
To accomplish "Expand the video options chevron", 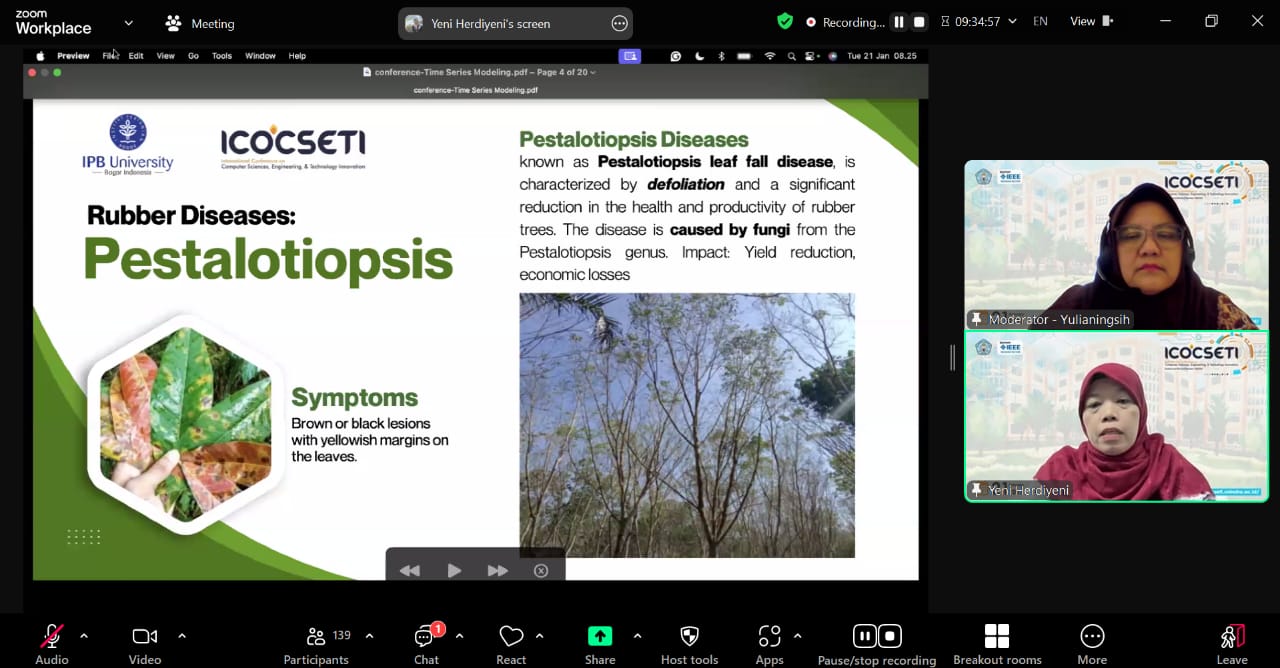I will [182, 635].
